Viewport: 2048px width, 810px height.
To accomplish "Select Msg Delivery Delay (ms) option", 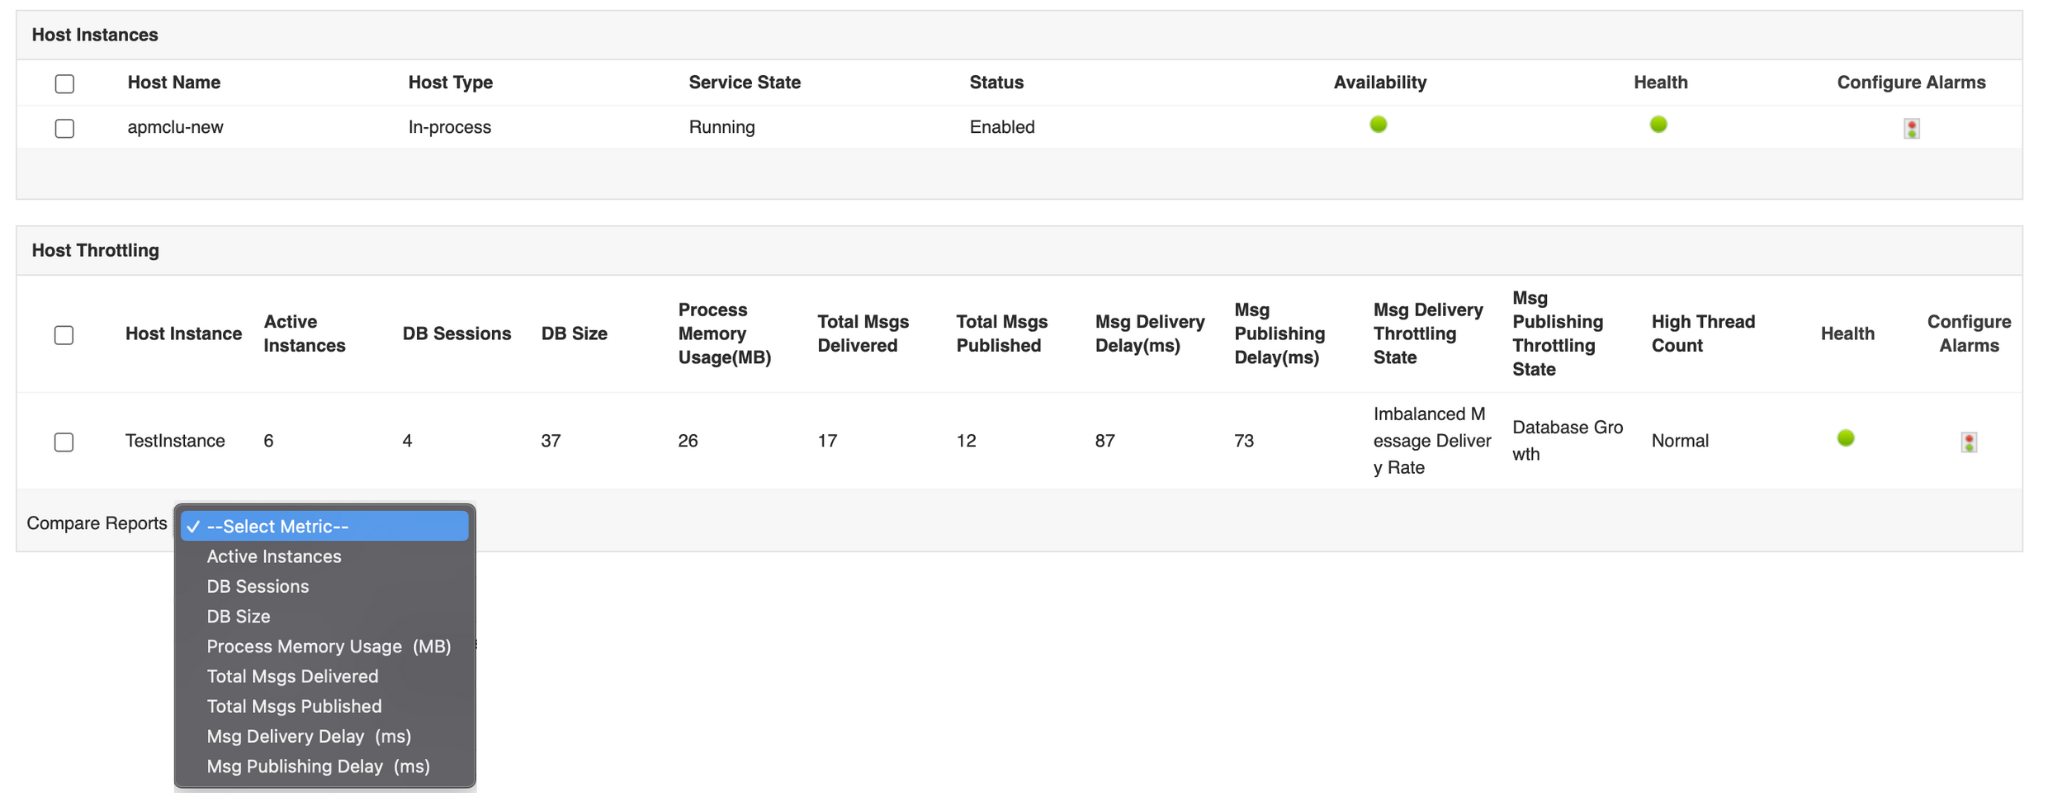I will [x=308, y=736].
